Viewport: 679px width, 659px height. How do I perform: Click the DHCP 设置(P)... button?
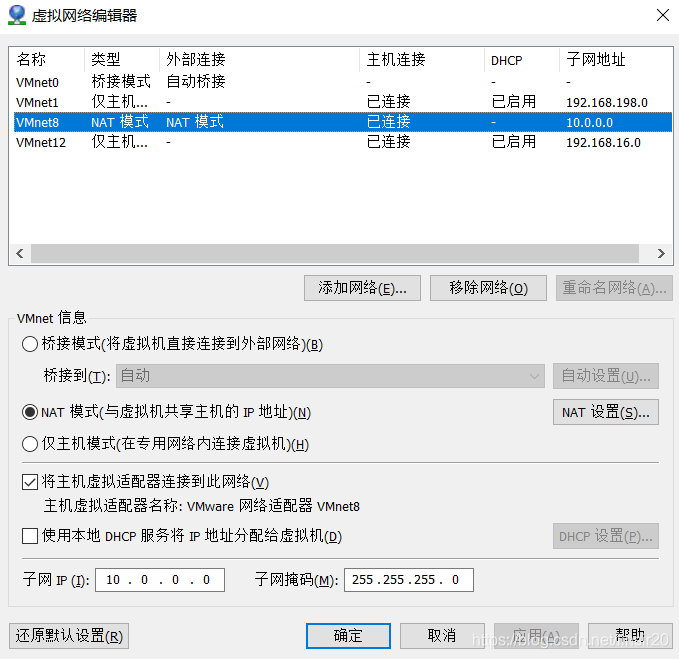pyautogui.click(x=606, y=536)
